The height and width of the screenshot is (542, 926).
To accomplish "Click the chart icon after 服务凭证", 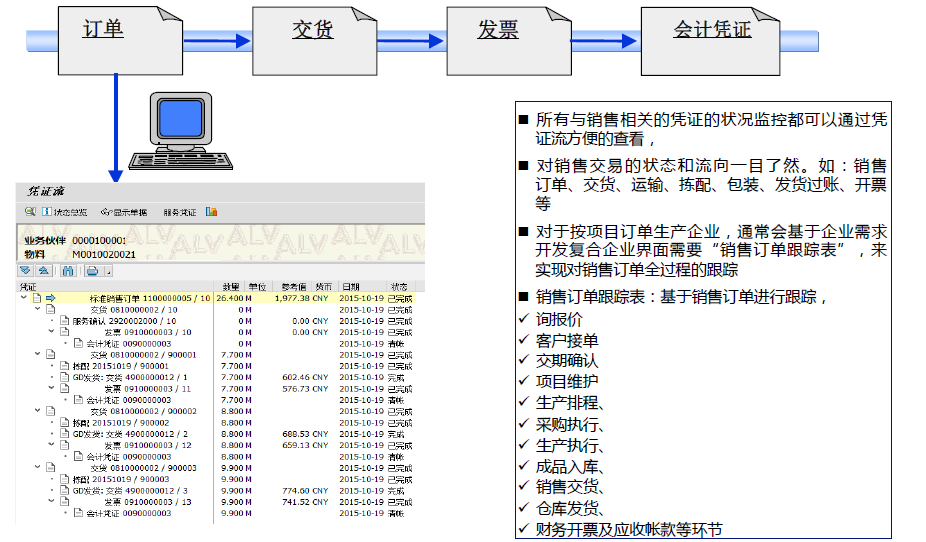I will [x=212, y=212].
